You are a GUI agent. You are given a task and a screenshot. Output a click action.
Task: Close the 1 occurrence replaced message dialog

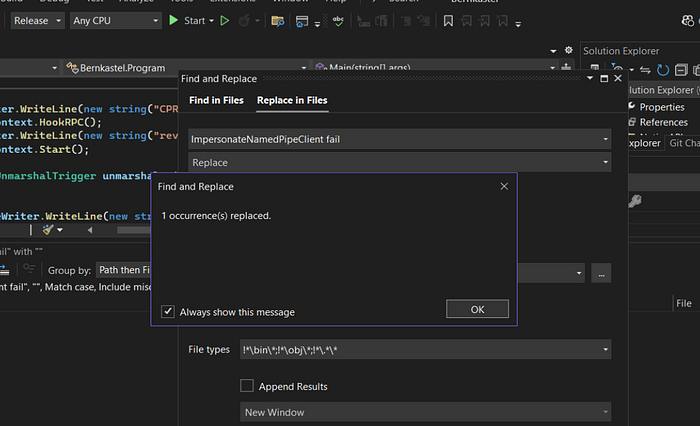(x=504, y=186)
